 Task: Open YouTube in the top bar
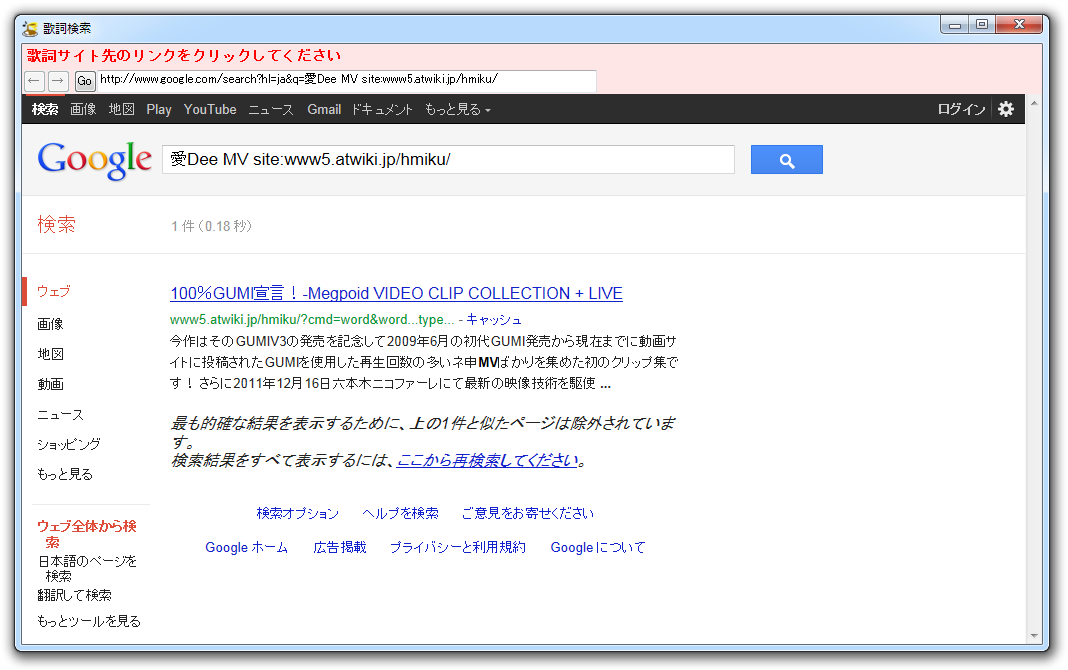click(x=210, y=110)
